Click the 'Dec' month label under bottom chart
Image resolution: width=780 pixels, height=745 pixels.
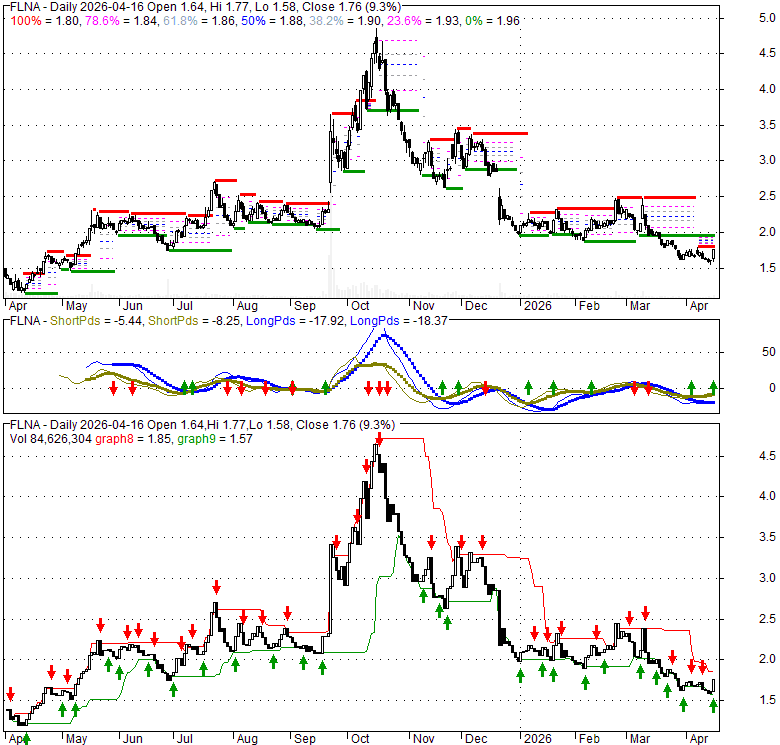(476, 739)
